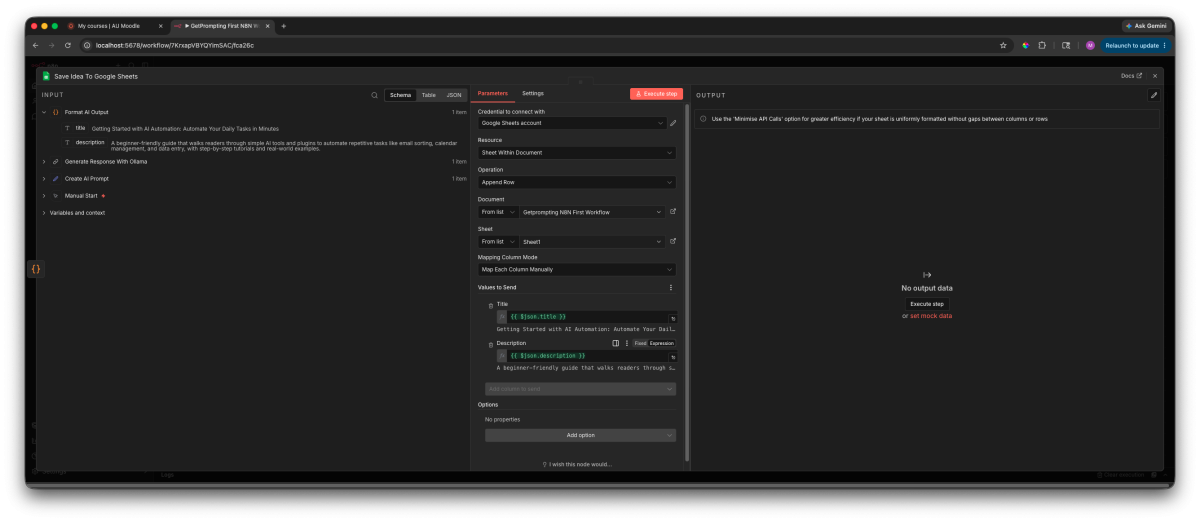Screen dimensions: 1200x522
Task: Go back in browser history
Action: tap(35, 45)
